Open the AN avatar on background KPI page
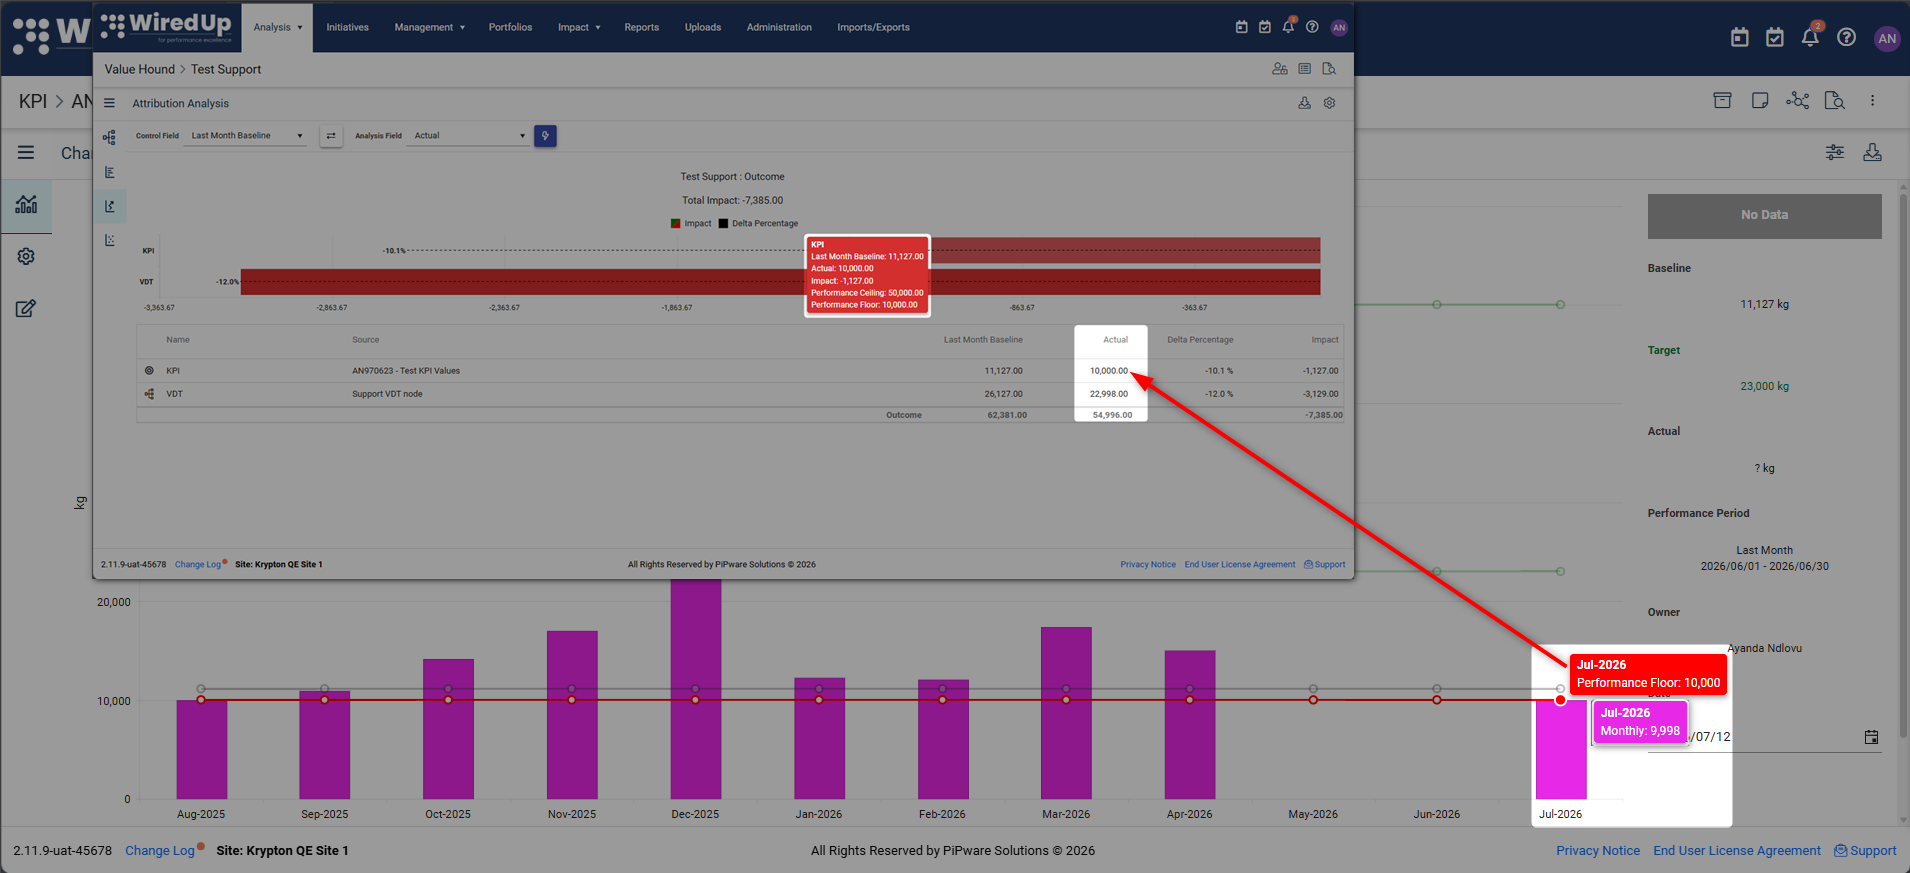Image resolution: width=1910 pixels, height=873 pixels. coord(1887,39)
